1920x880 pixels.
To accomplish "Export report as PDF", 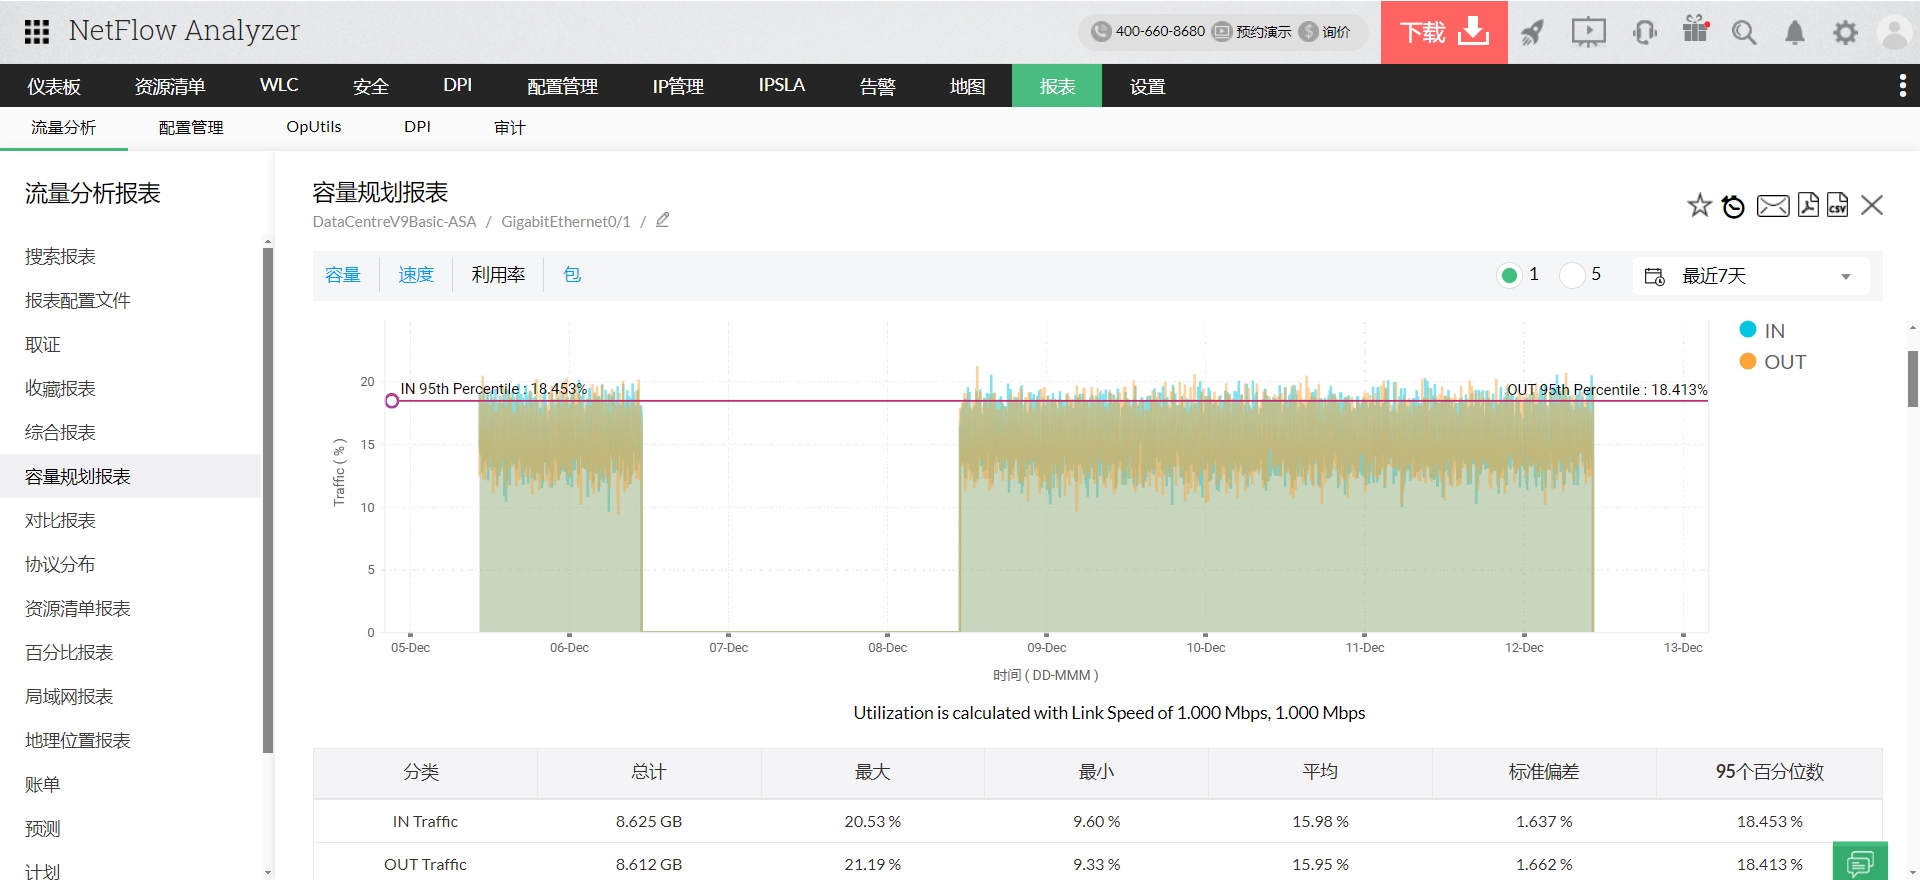I will click(x=1807, y=205).
